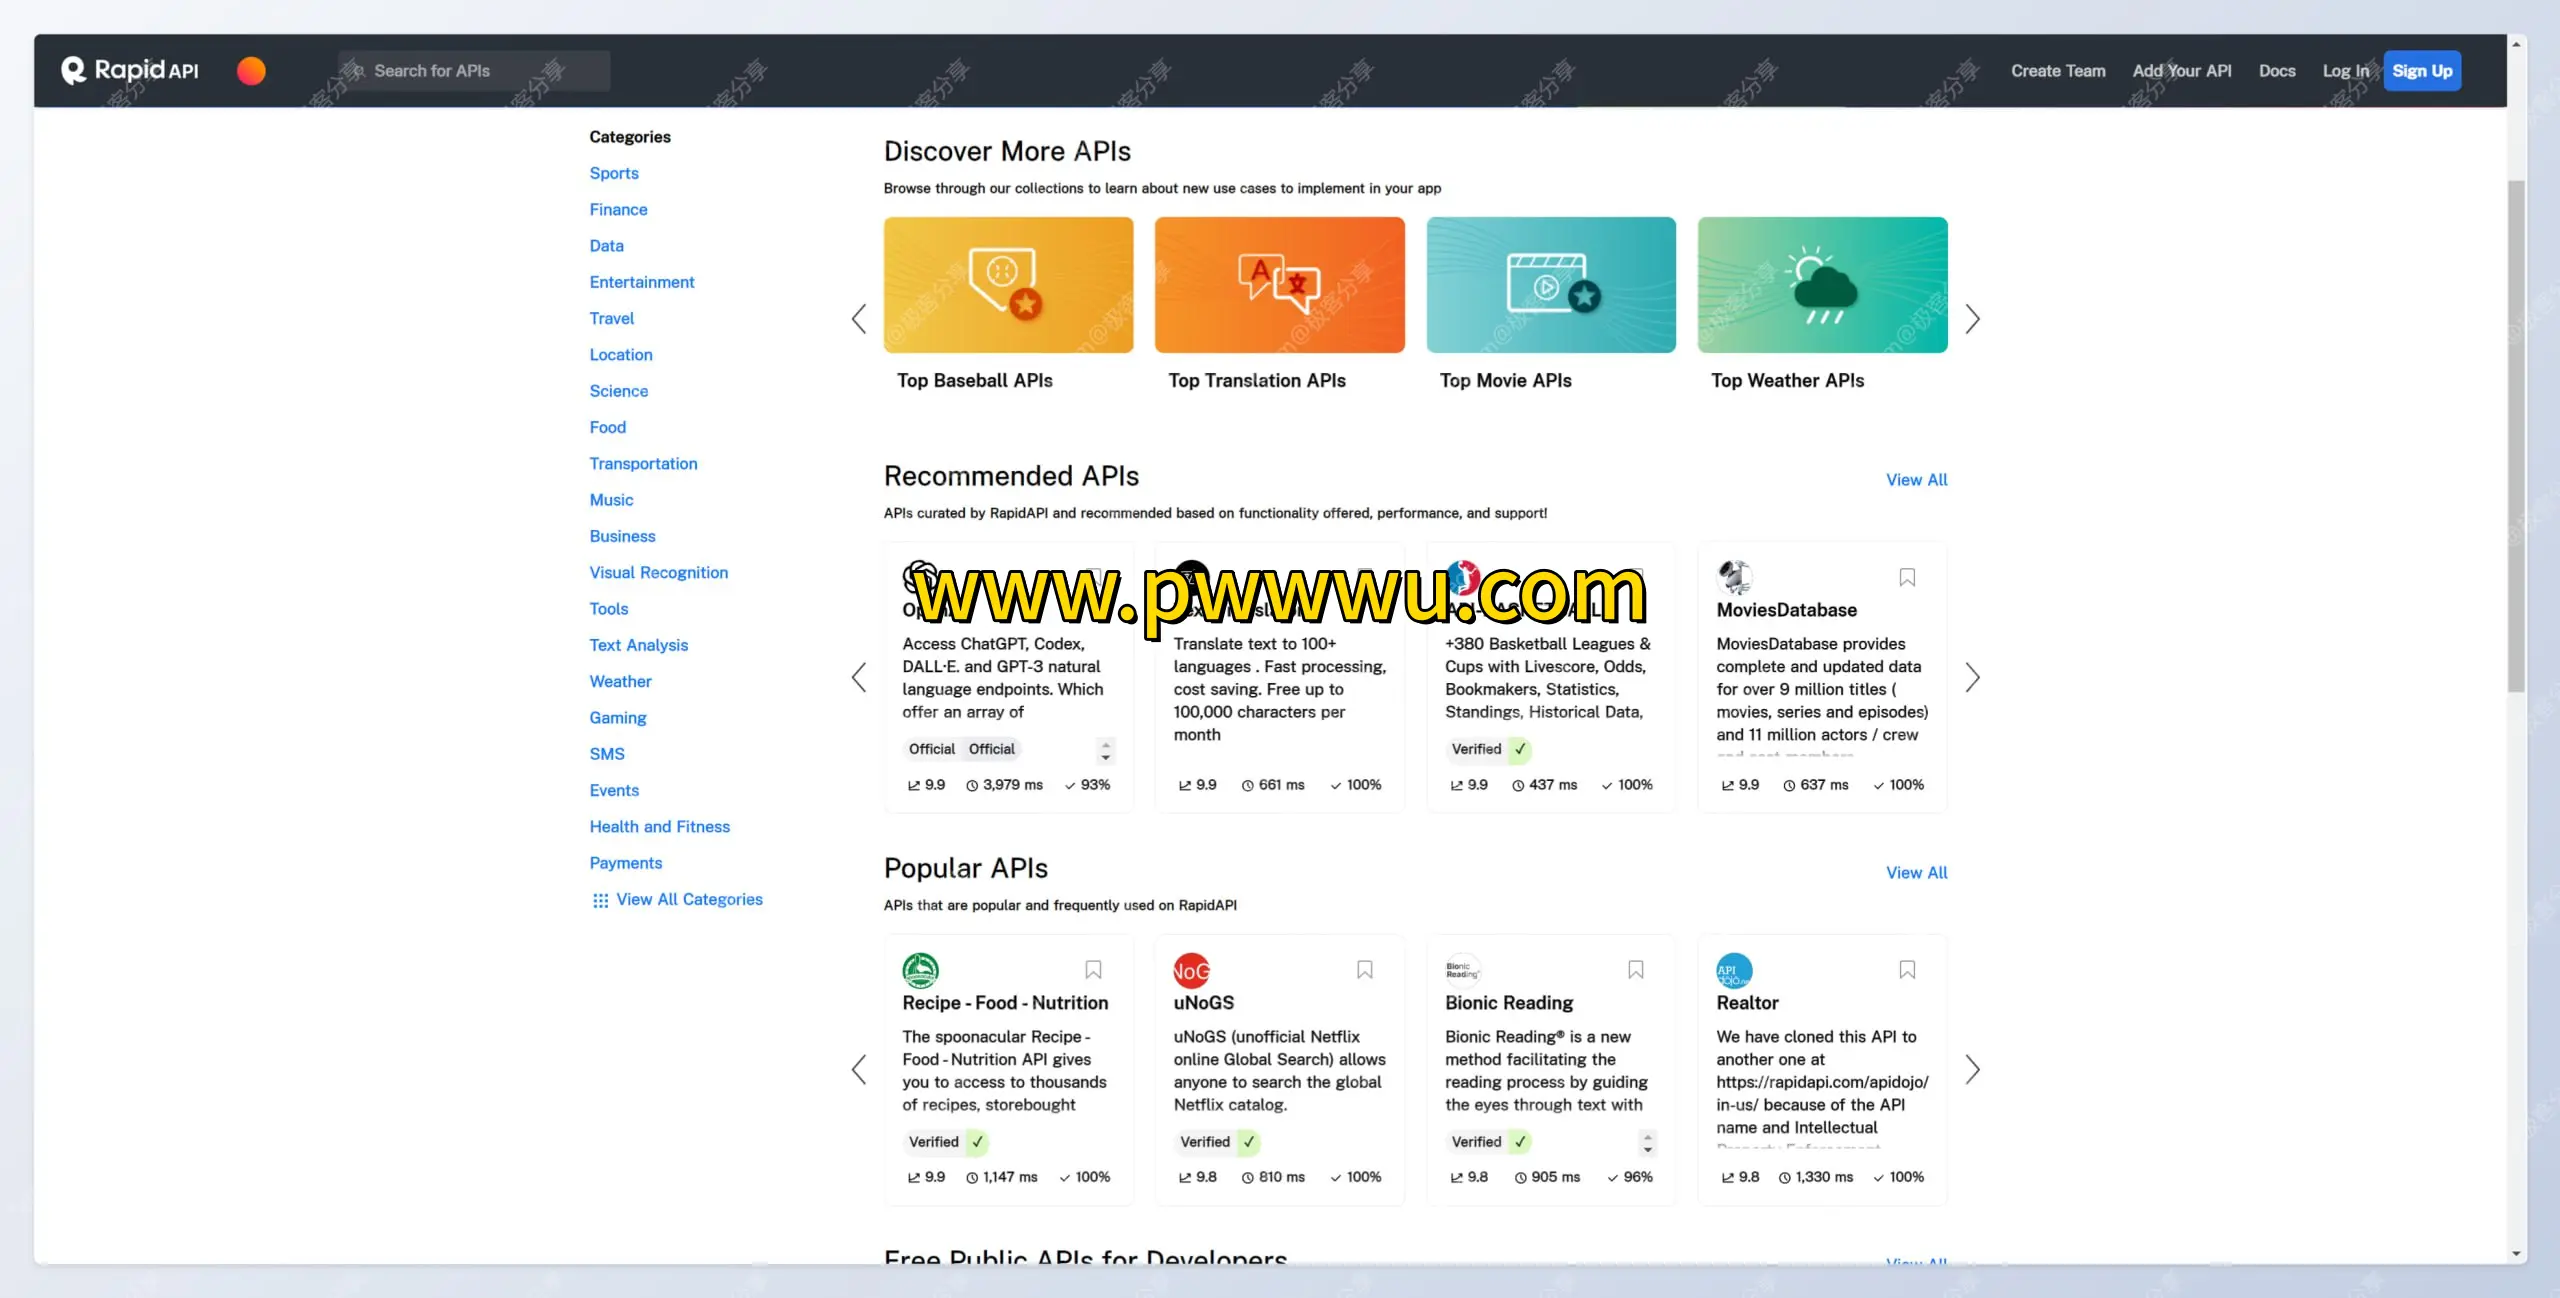This screenshot has width=2560, height=1298.
Task: Click the MoviesDatabase logo icon
Action: point(1734,577)
